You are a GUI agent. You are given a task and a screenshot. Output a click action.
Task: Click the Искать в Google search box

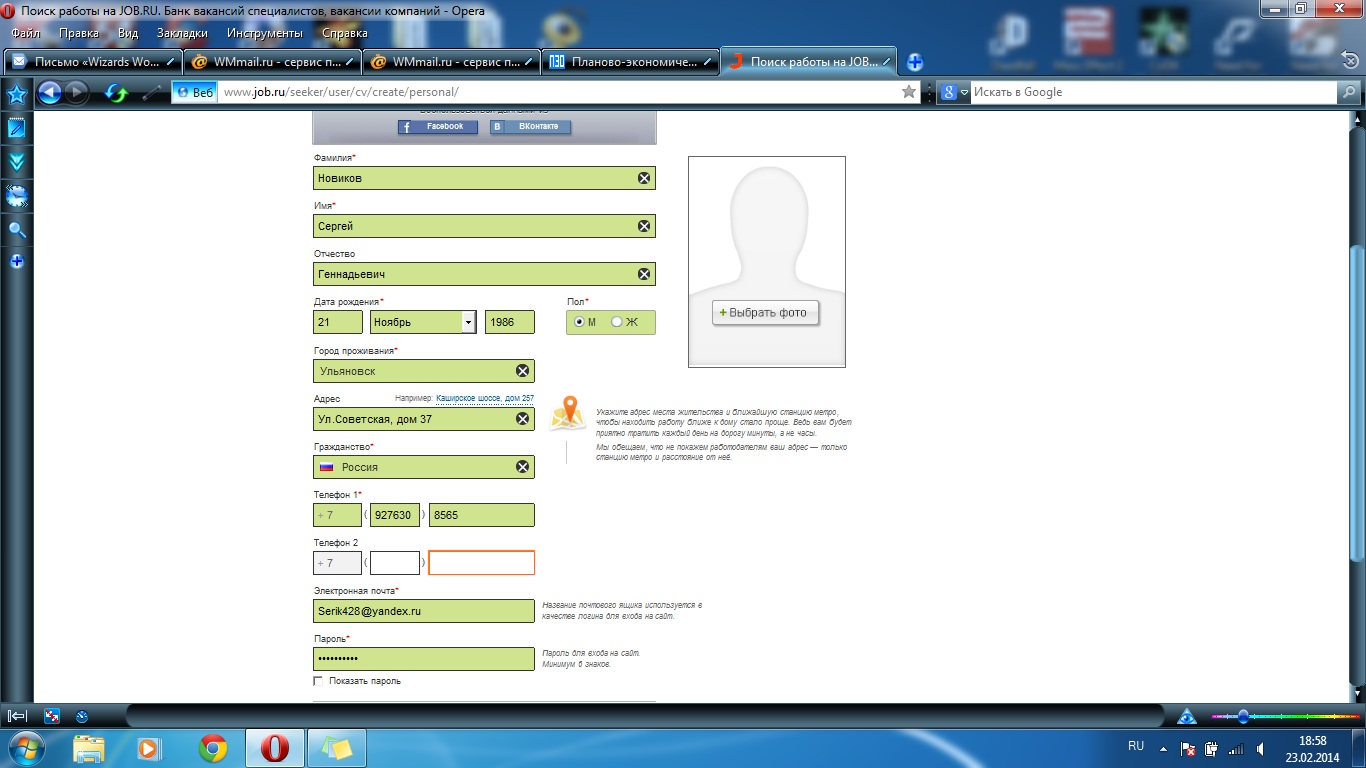pos(1155,92)
